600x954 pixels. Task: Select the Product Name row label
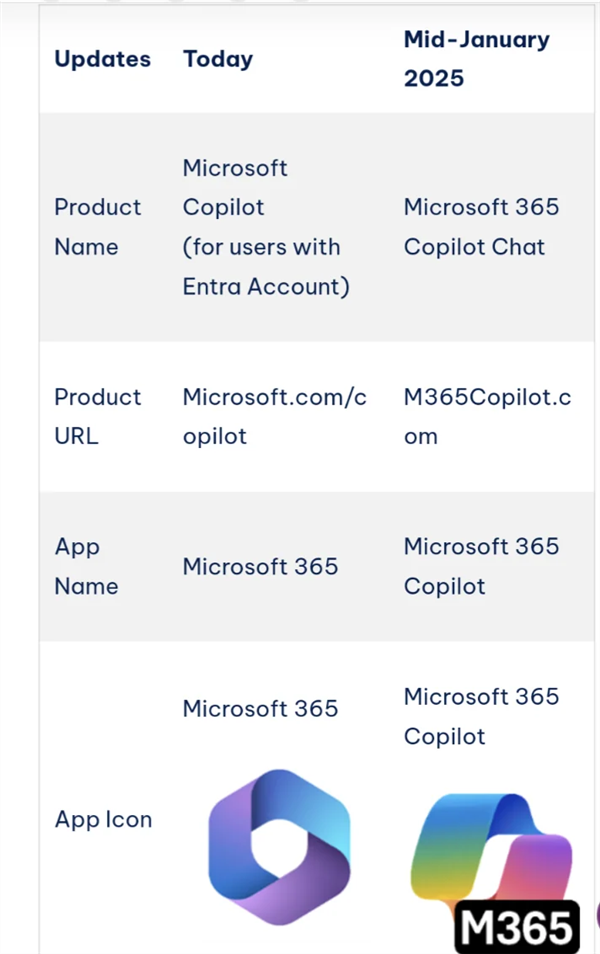(x=97, y=227)
